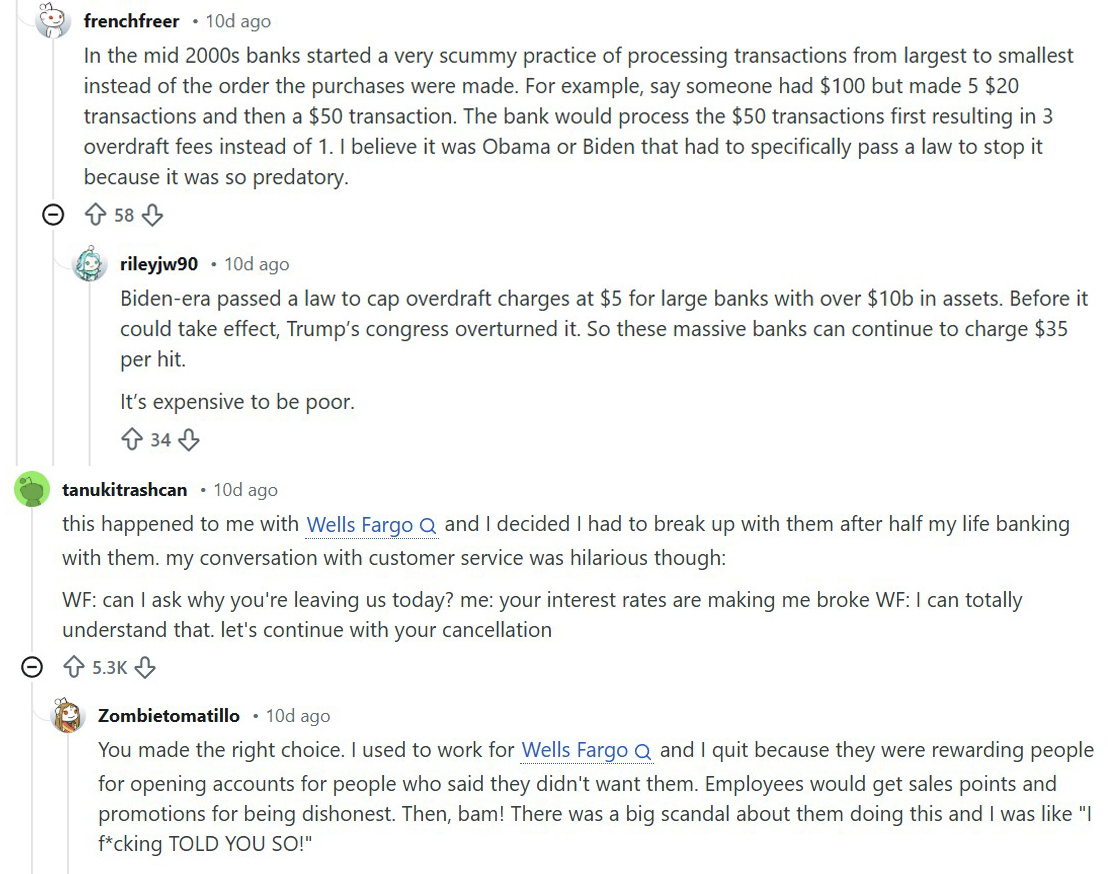Click rileyjw90's 10d ago timestamp

coord(256,264)
